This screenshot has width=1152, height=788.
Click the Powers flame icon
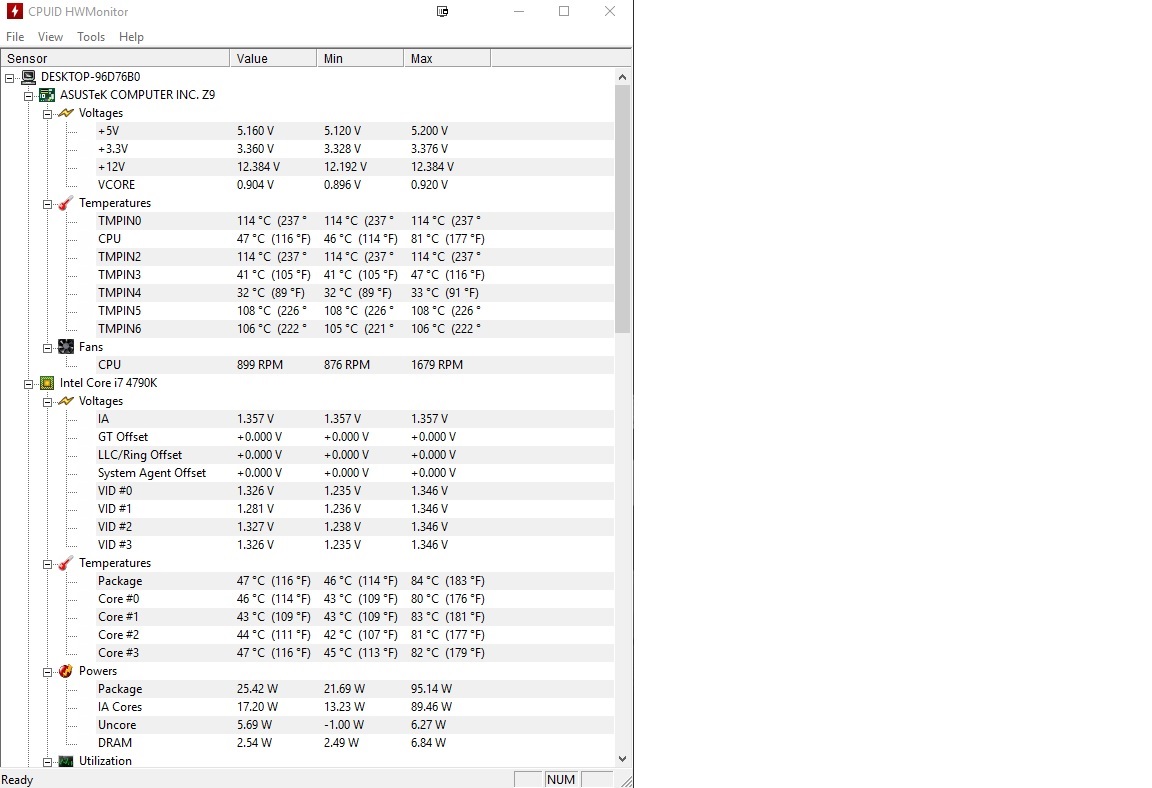[x=66, y=670]
